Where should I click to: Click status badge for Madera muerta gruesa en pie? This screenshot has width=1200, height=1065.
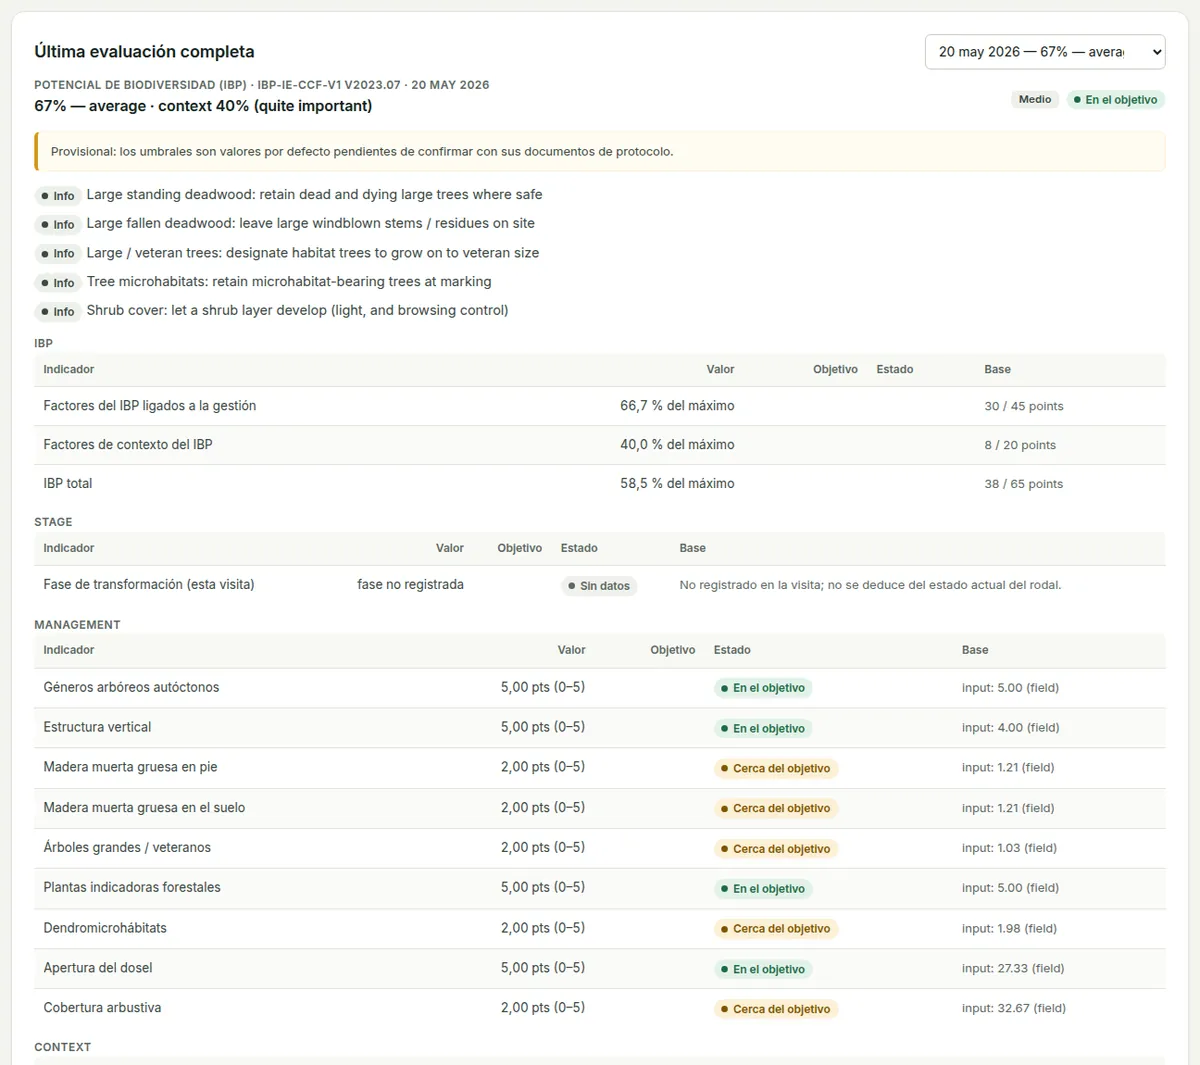[x=776, y=769]
